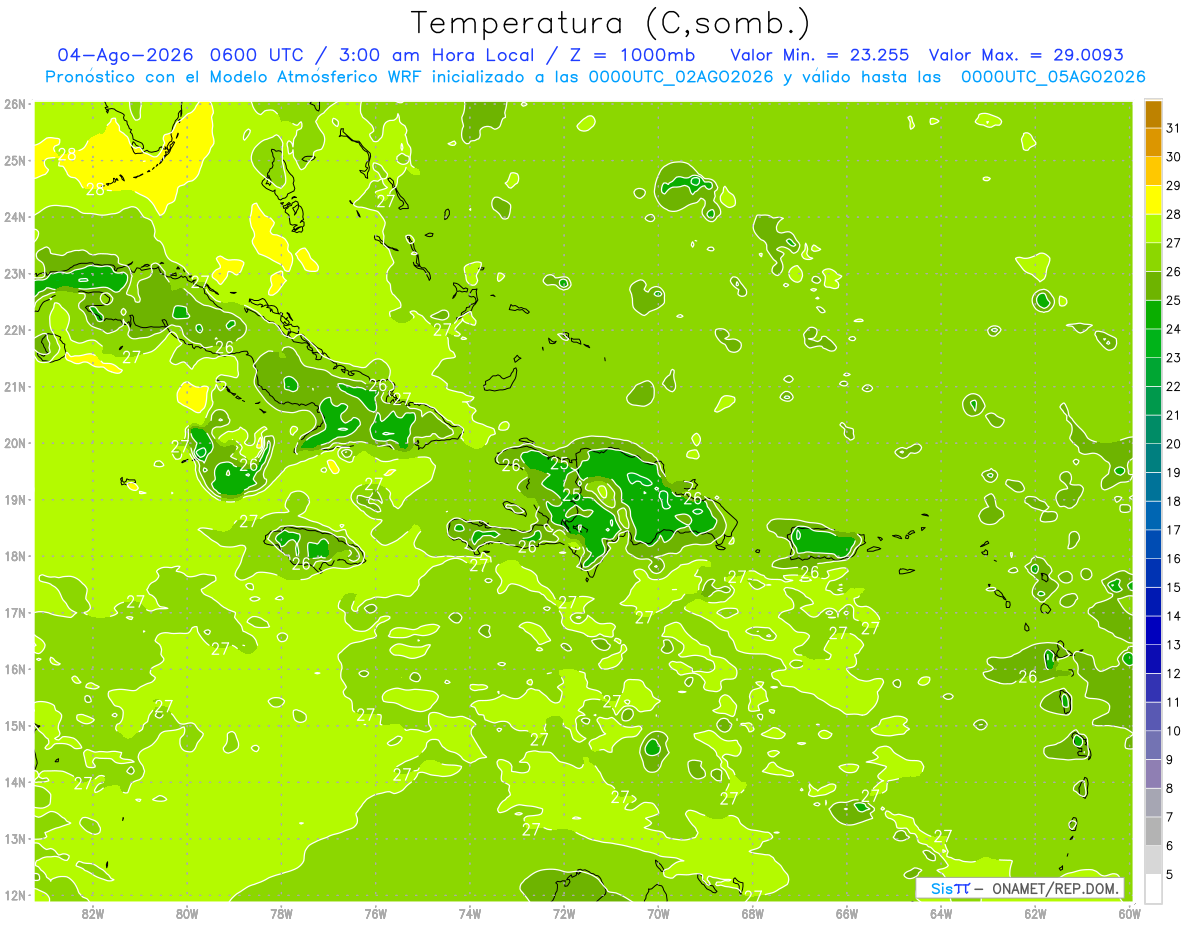Click the "76W" longitude label
Image resolution: width=1200 pixels, height=927 pixels.
click(x=375, y=913)
